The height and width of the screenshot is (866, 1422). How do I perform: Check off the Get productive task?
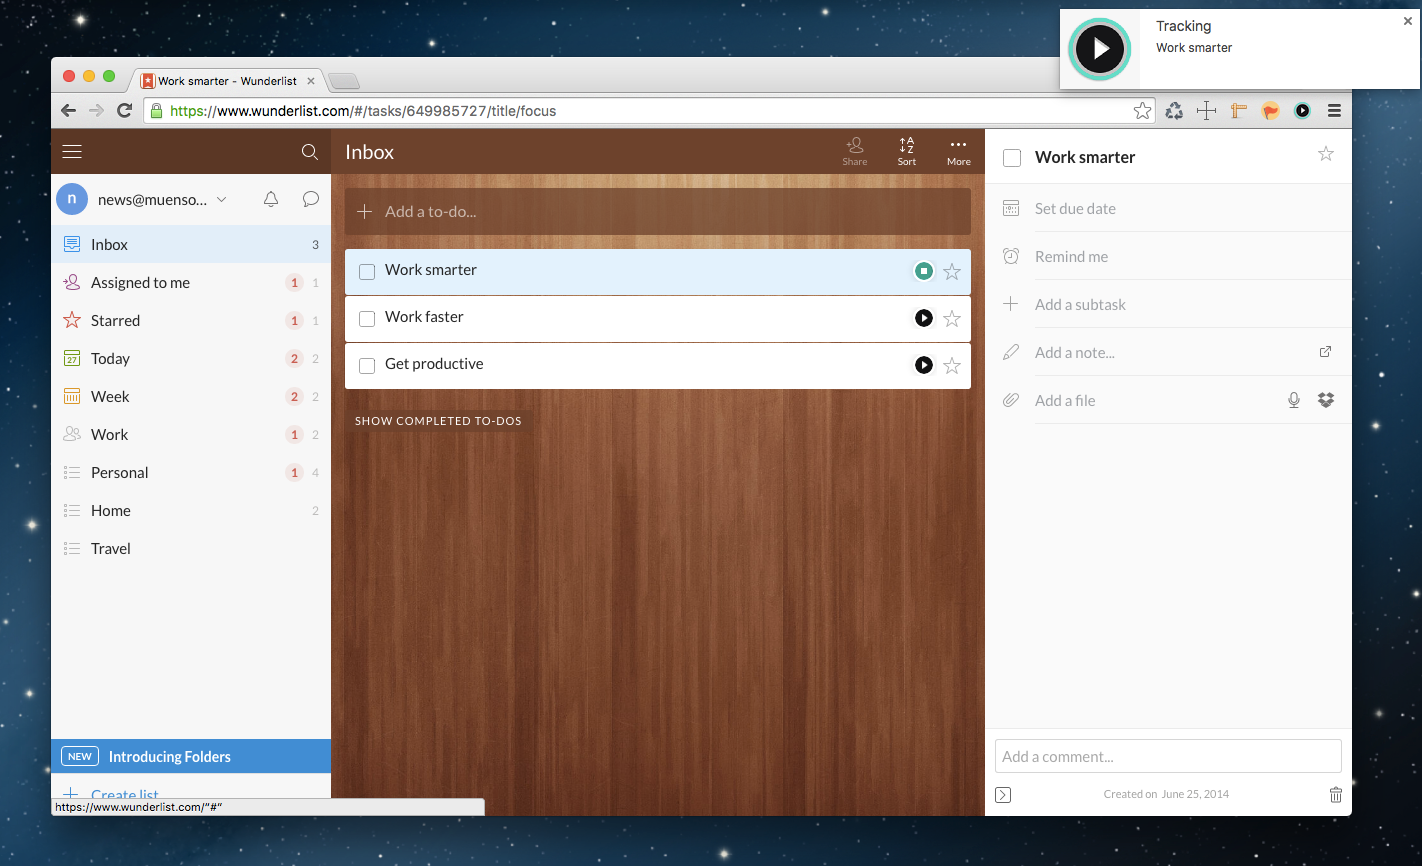tap(367, 365)
